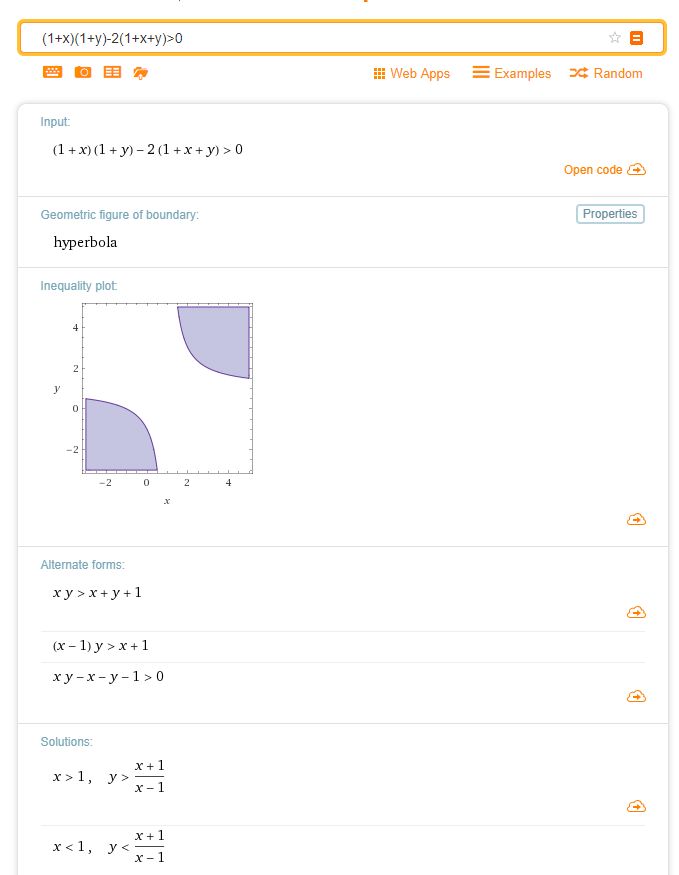Image resolution: width=679 pixels, height=875 pixels.
Task: Click the orange compute button in query box
Action: click(636, 38)
